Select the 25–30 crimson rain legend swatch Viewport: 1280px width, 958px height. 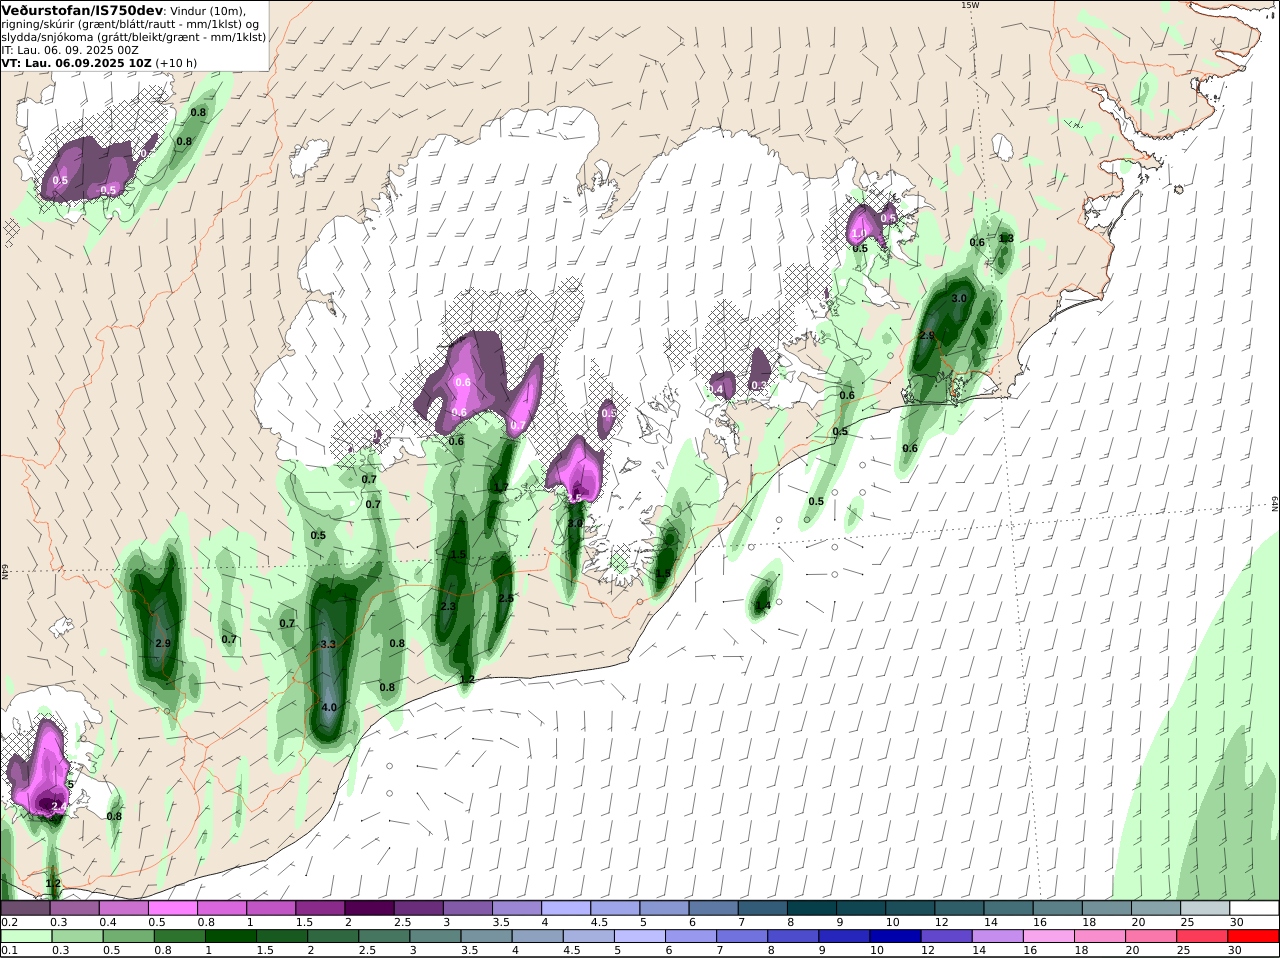tap(1204, 936)
